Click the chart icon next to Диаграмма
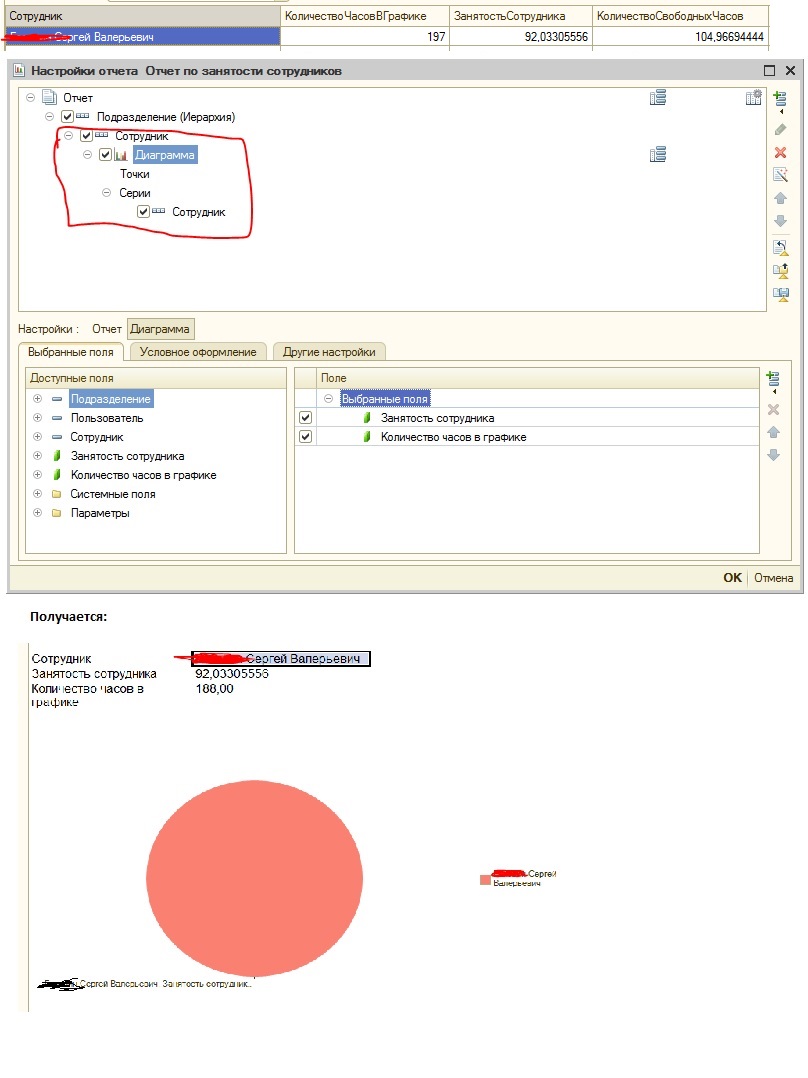This screenshot has height=1078, width=808. click(121, 155)
